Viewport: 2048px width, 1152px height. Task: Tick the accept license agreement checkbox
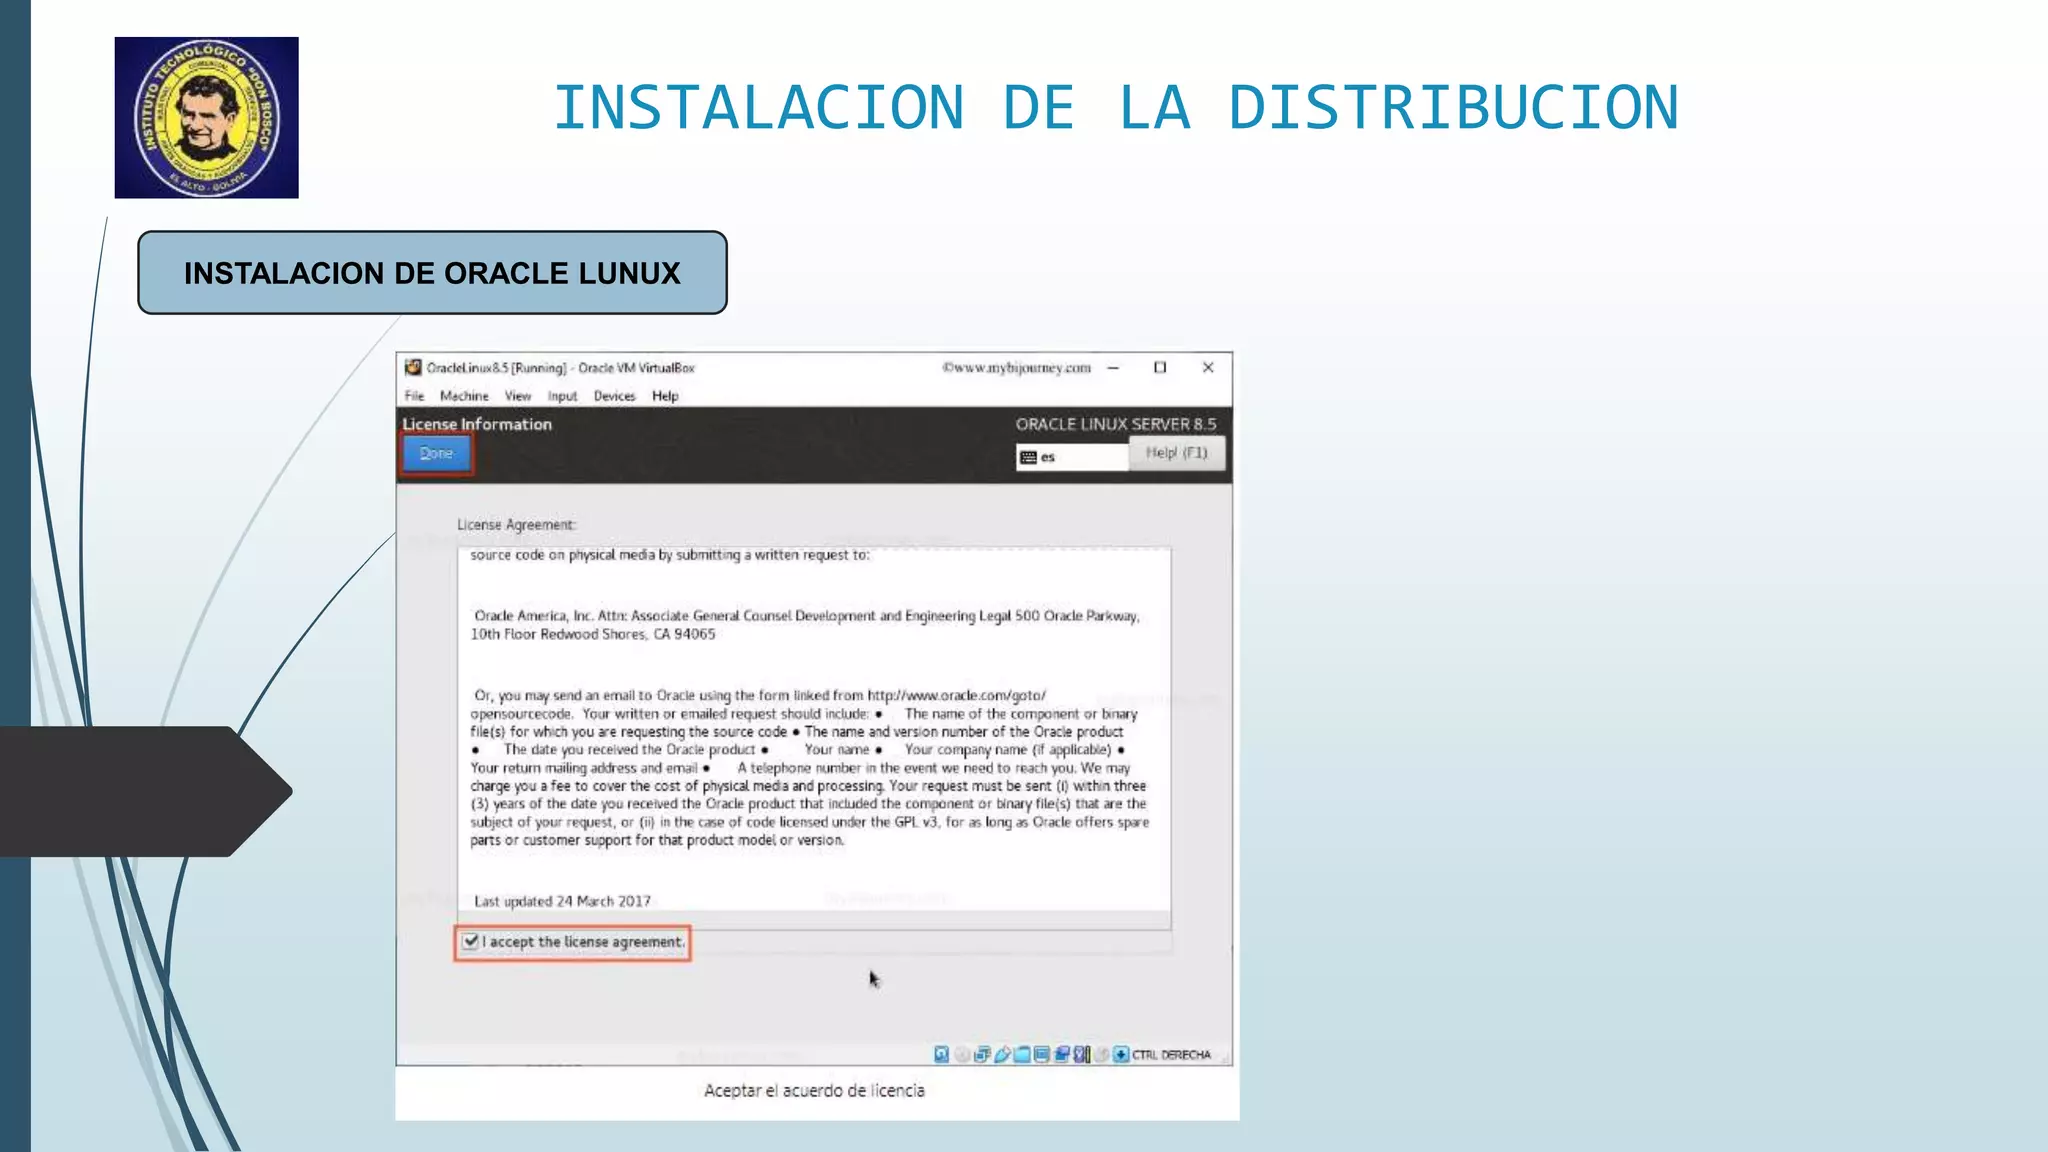pos(470,941)
